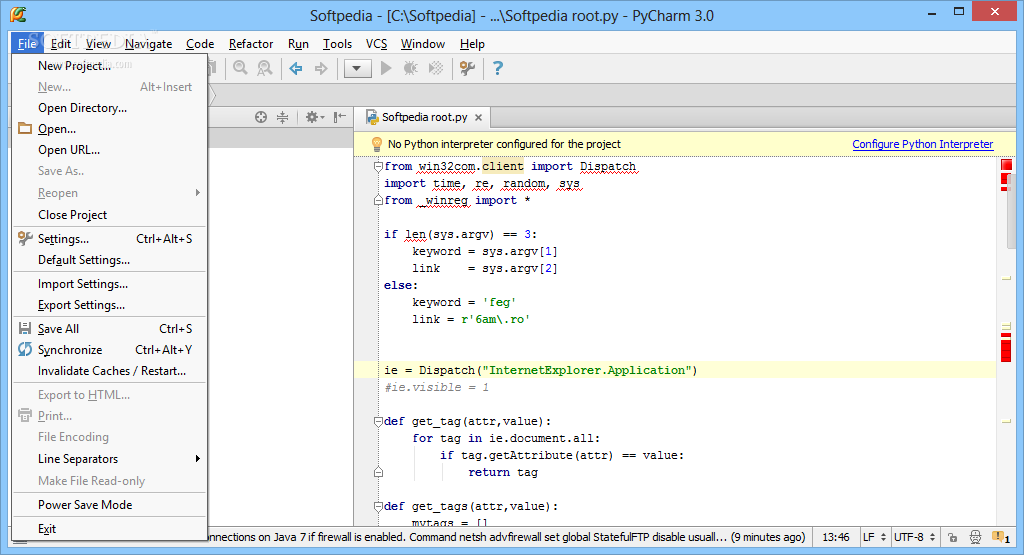Screen dimensions: 1024x555
Task: Open the Refactor menu
Action: (251, 44)
